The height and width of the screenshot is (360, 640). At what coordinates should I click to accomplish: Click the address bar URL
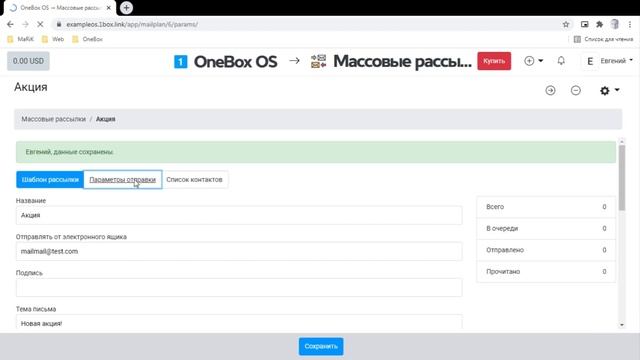pos(132,24)
